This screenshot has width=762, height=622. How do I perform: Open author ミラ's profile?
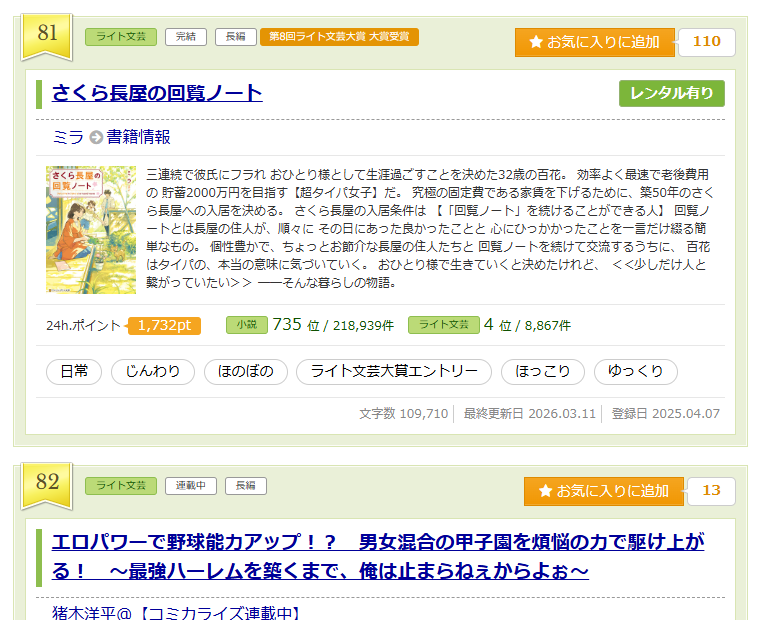[67, 138]
